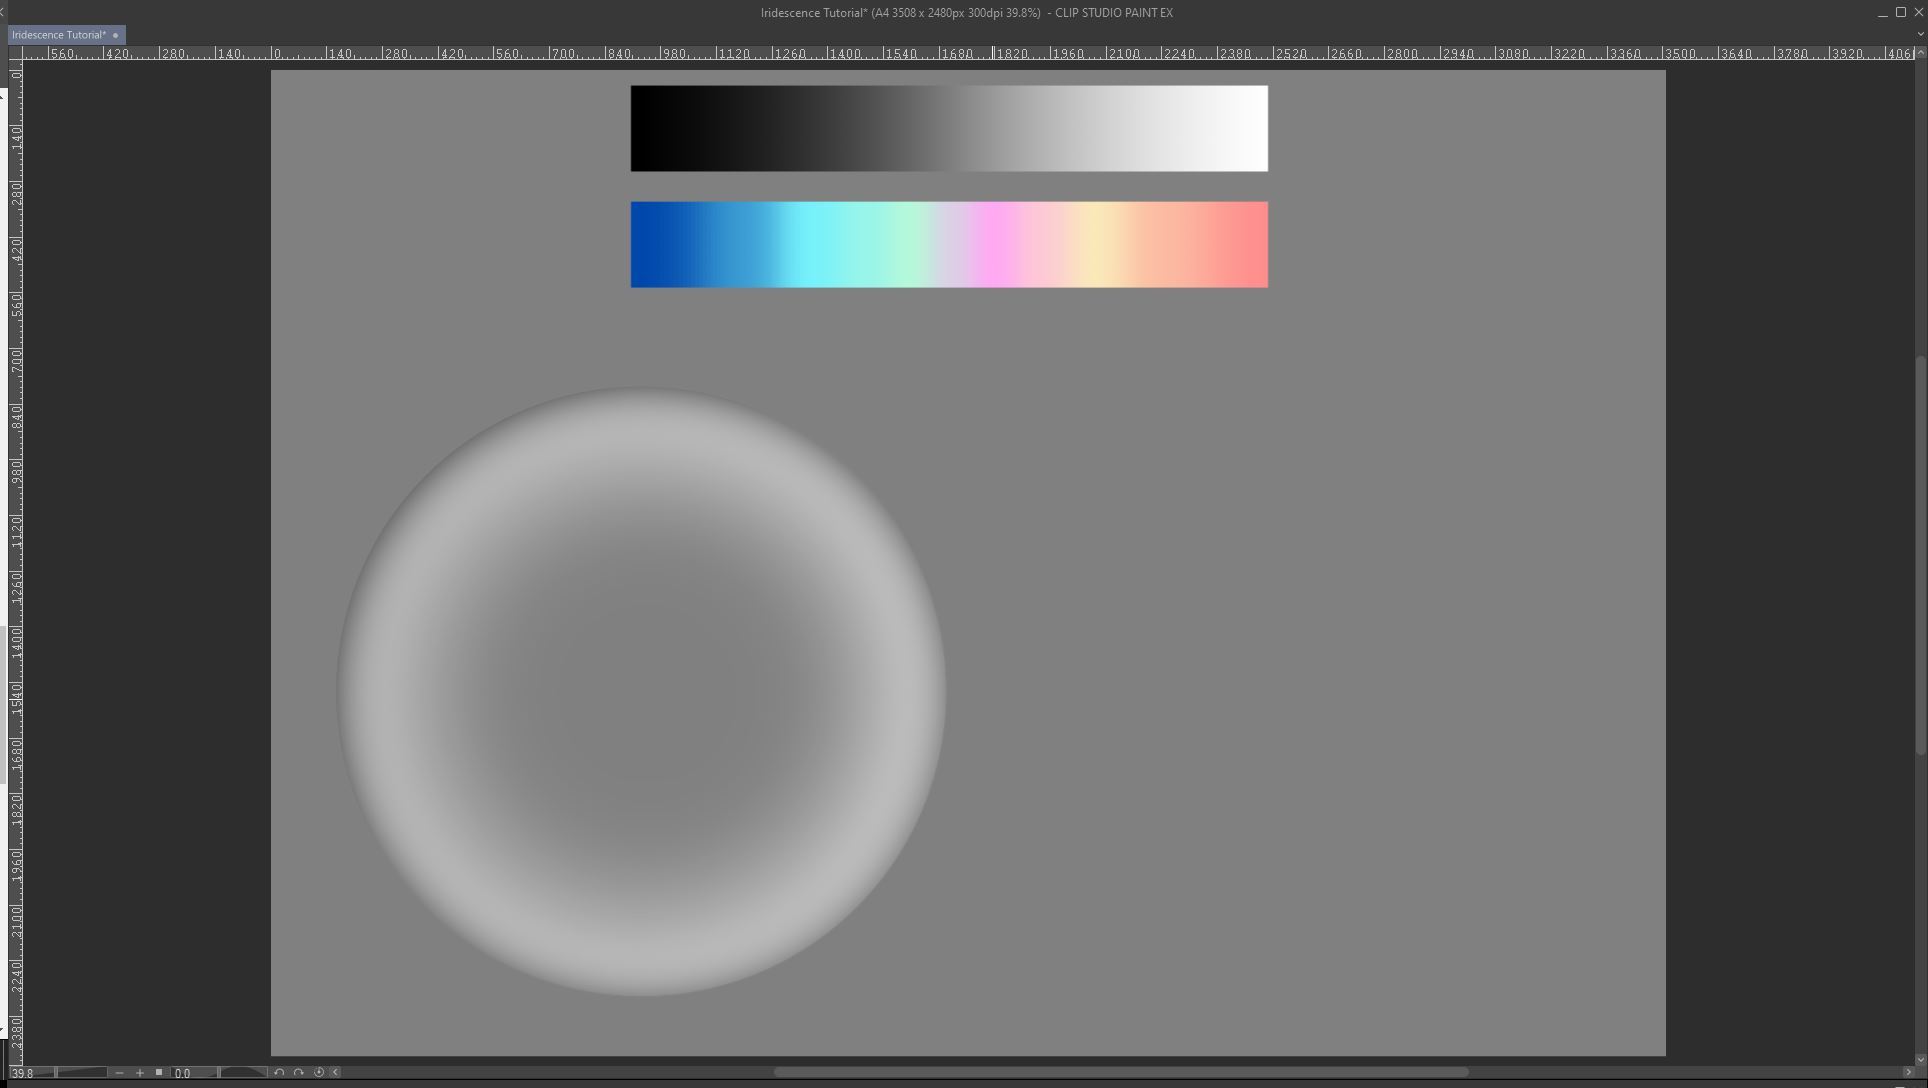This screenshot has width=1928, height=1088.
Task: Open the canvas tab list dropdown
Action: click(1919, 34)
